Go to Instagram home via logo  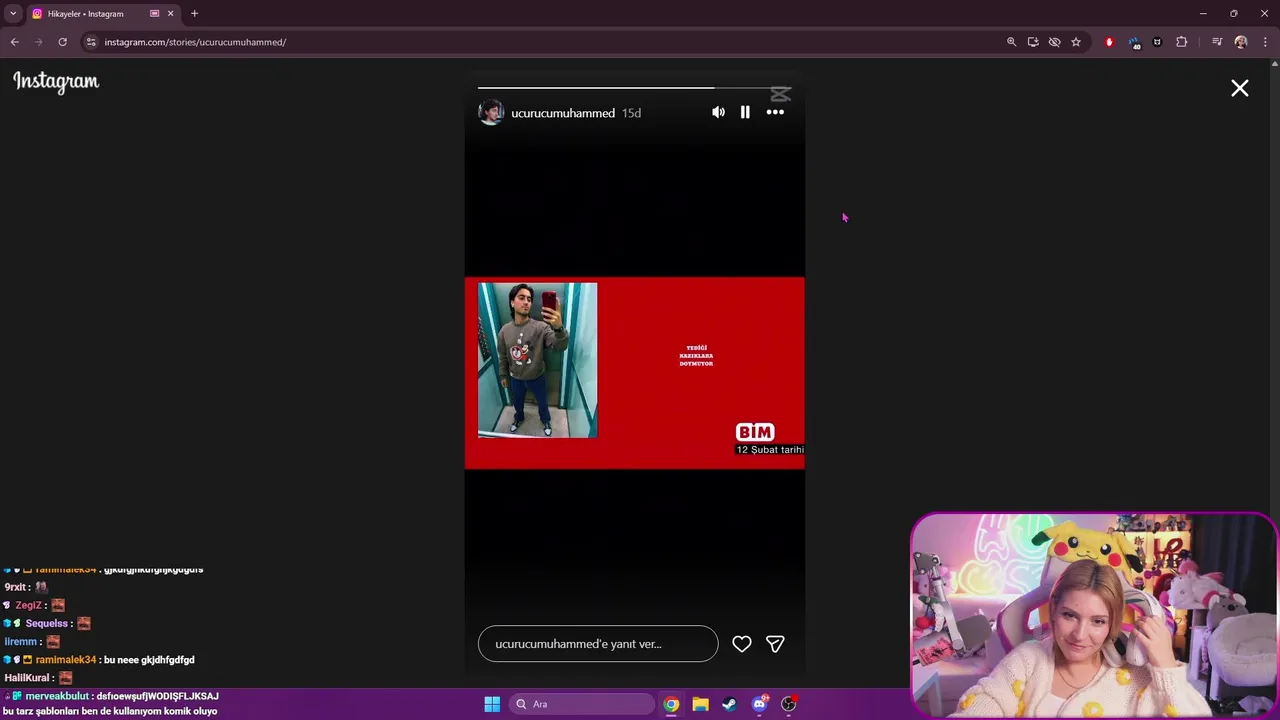56,82
